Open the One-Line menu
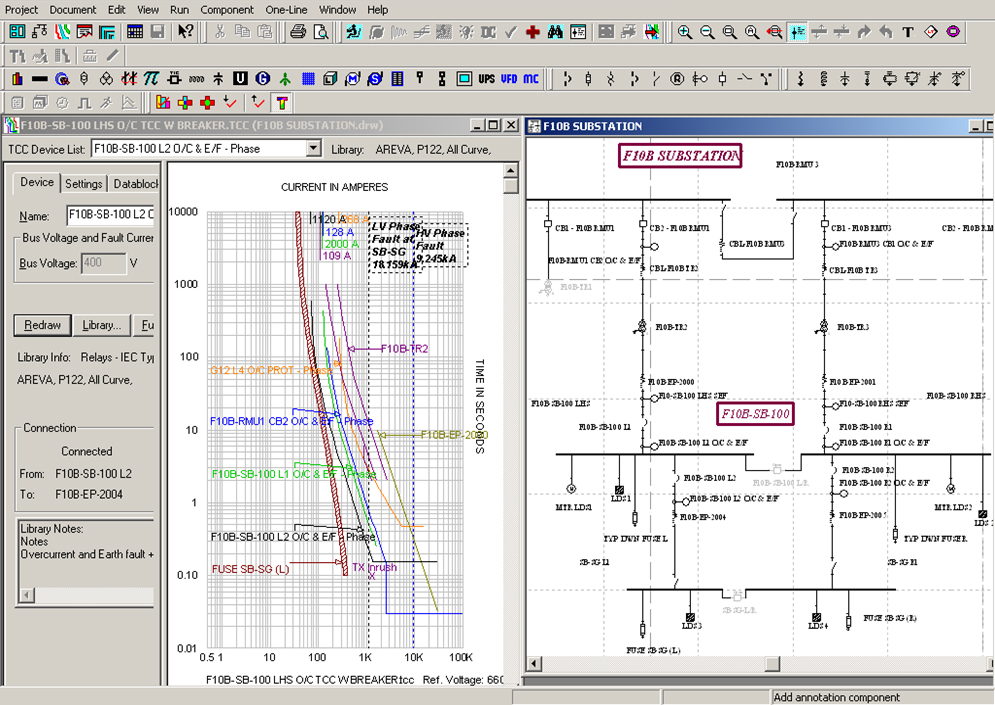This screenshot has height=705, width=995. tap(286, 9)
